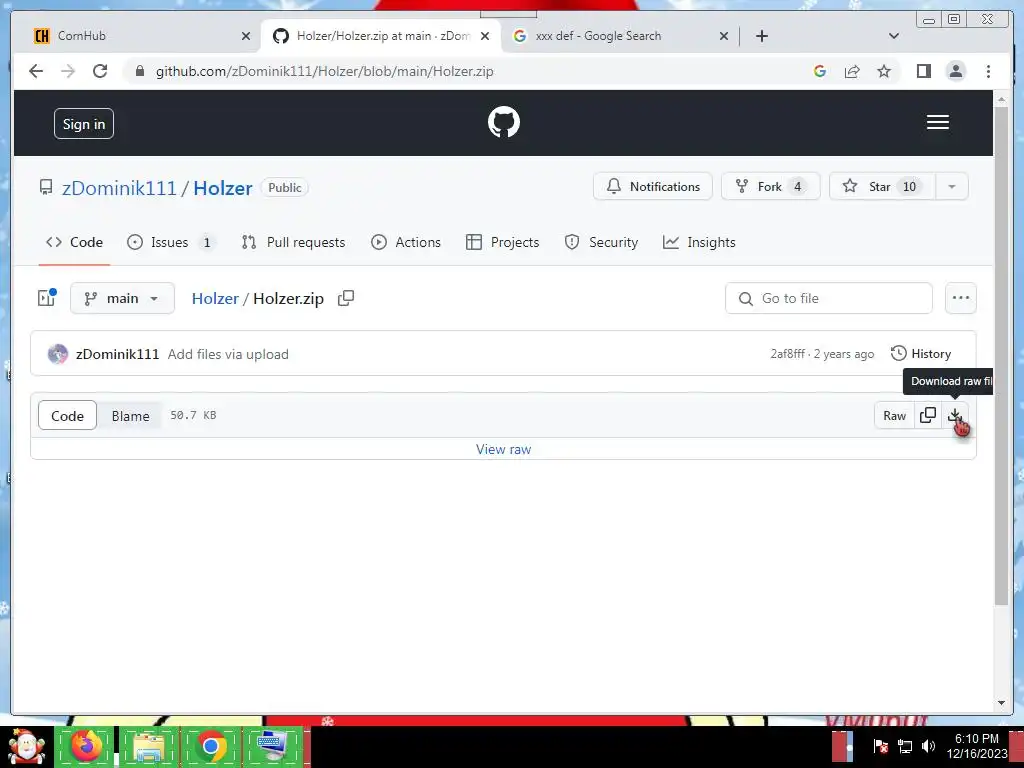1024x768 pixels.
Task: Open the Add files via upload commit
Action: [228, 354]
